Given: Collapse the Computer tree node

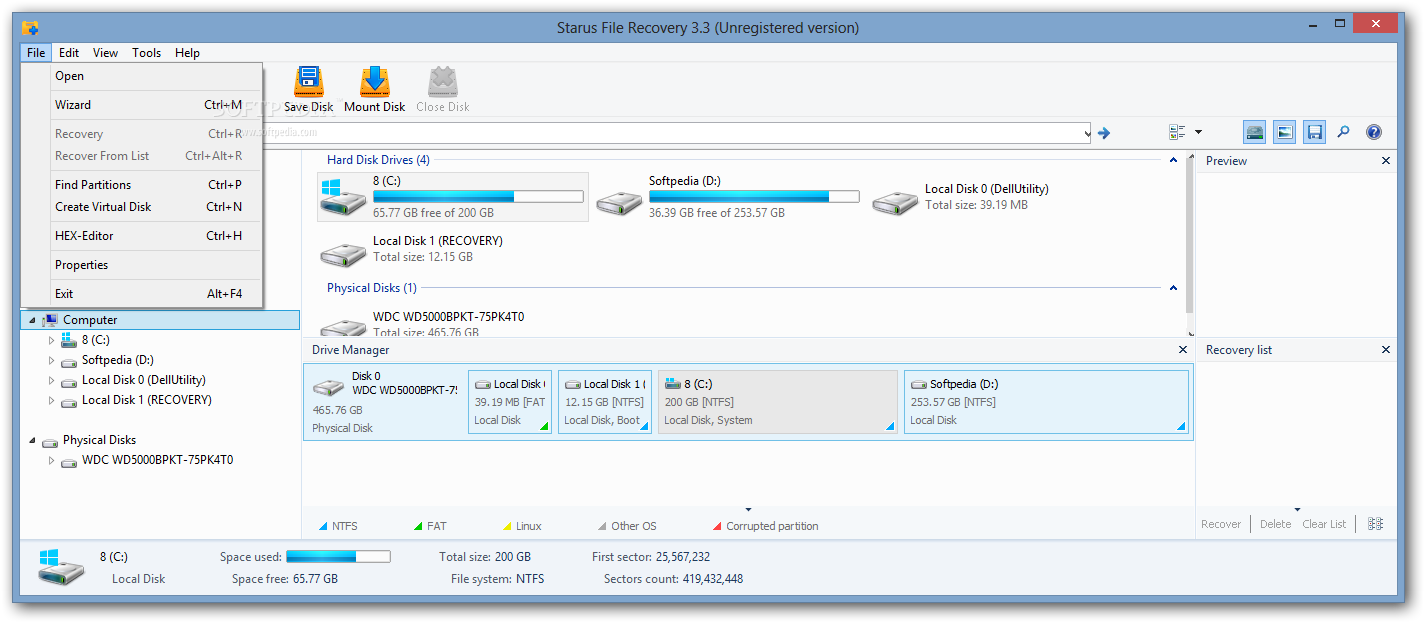Looking at the screenshot, I should [32, 321].
